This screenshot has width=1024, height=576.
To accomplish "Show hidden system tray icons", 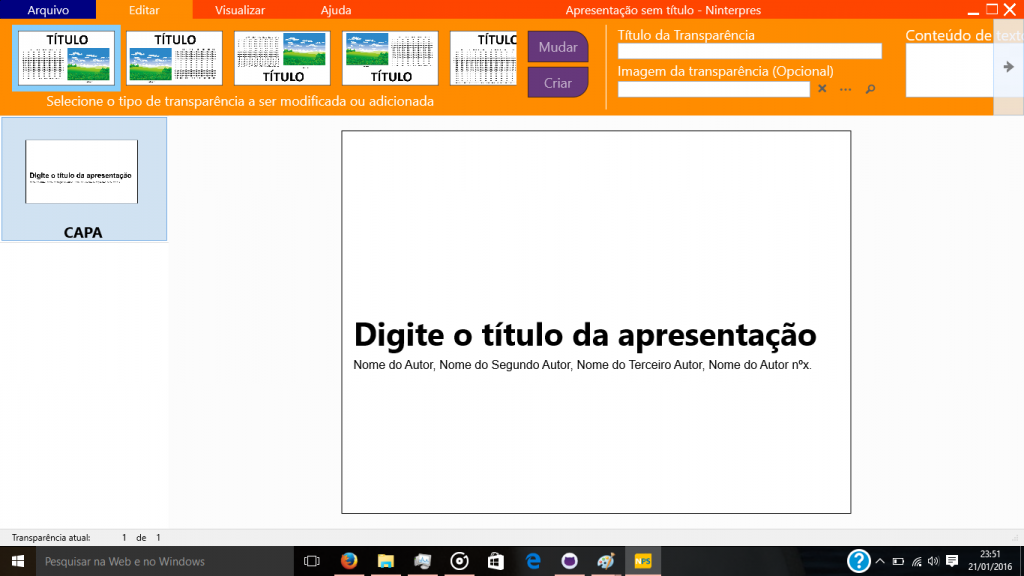I will 880,561.
